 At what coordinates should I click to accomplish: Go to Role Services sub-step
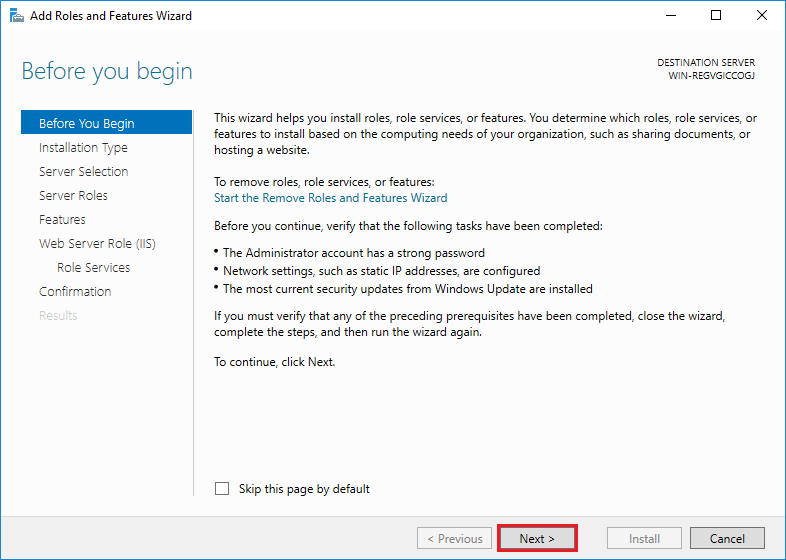click(93, 268)
